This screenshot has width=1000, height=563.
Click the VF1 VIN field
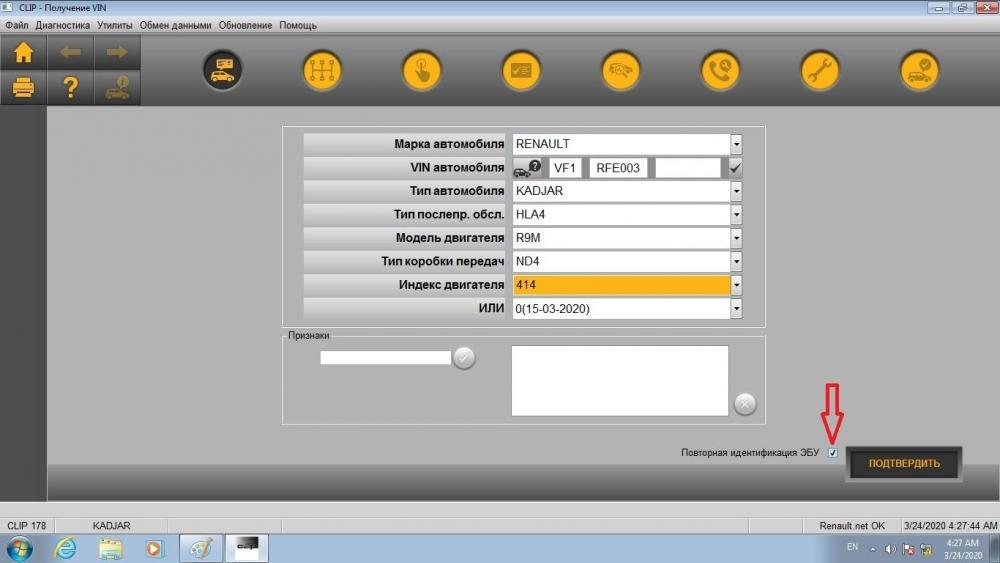coord(565,168)
